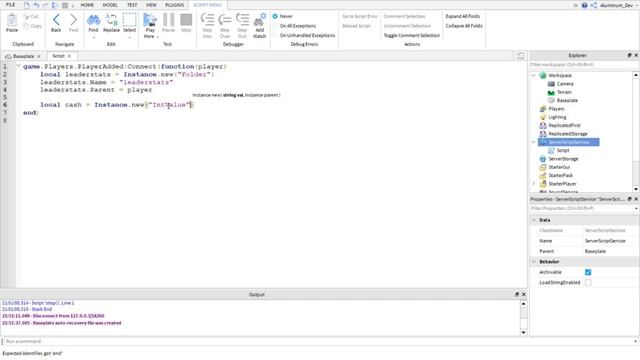Select Camera in Explorer tree
This screenshot has height=360, width=640.
click(565, 84)
